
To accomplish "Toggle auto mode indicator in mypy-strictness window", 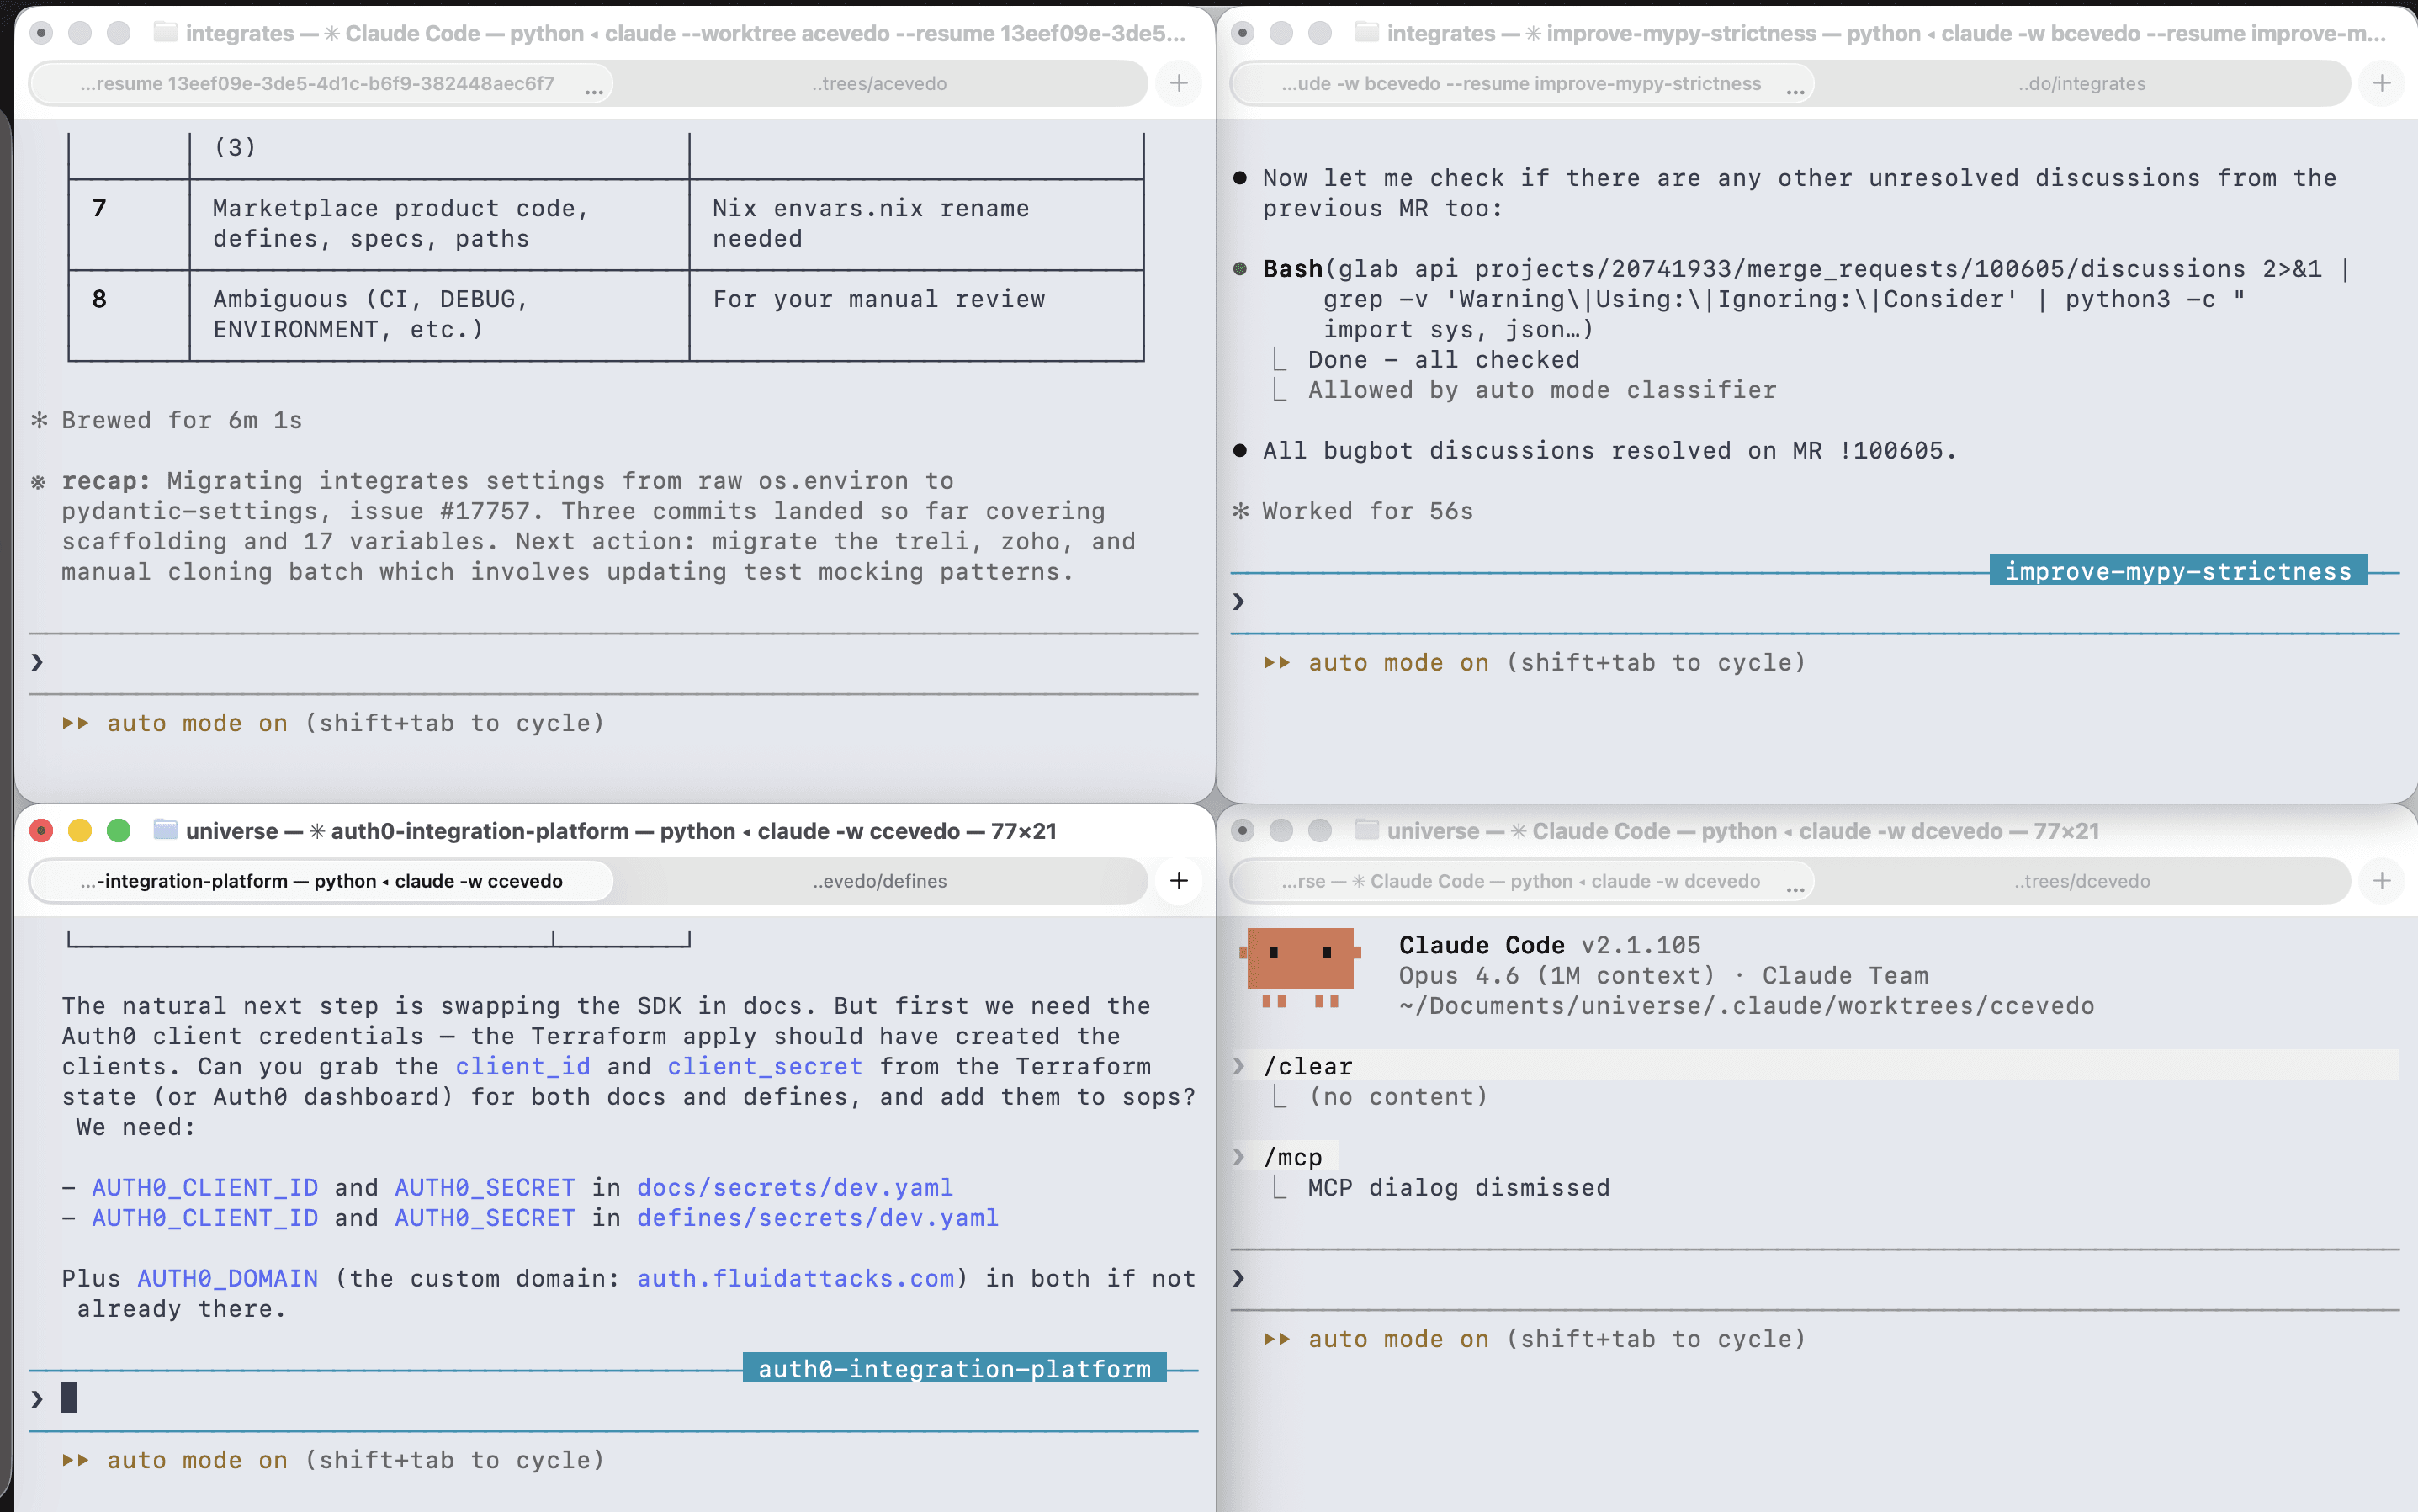I will pos(1398,662).
